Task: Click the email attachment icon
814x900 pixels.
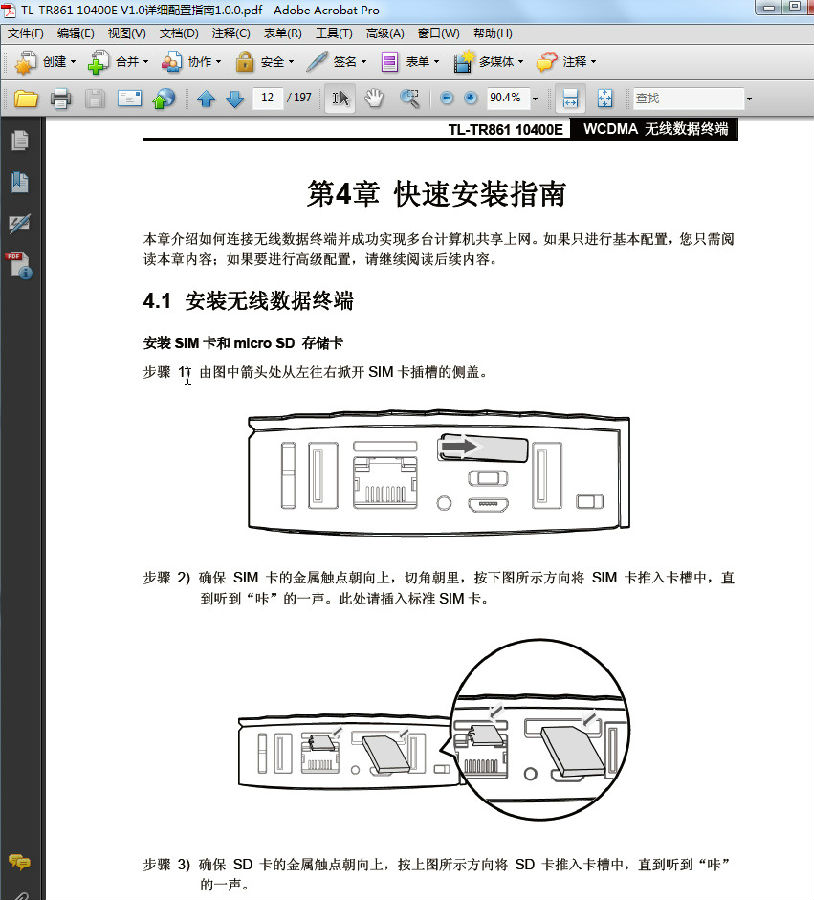Action: (x=128, y=98)
